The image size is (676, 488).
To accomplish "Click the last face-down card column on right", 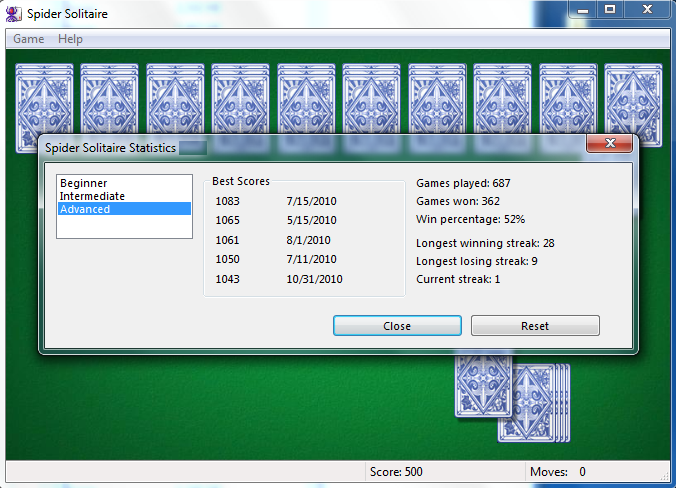I will coord(632,99).
